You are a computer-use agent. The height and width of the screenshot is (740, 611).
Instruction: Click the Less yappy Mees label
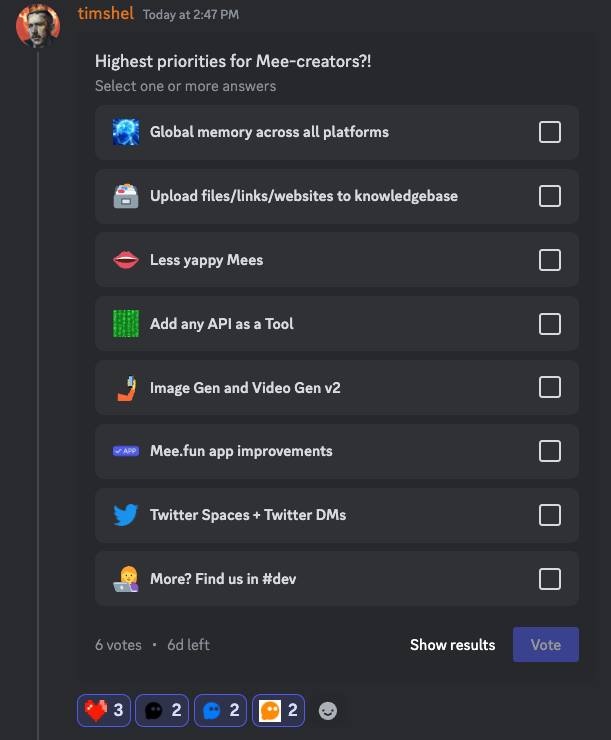point(207,260)
